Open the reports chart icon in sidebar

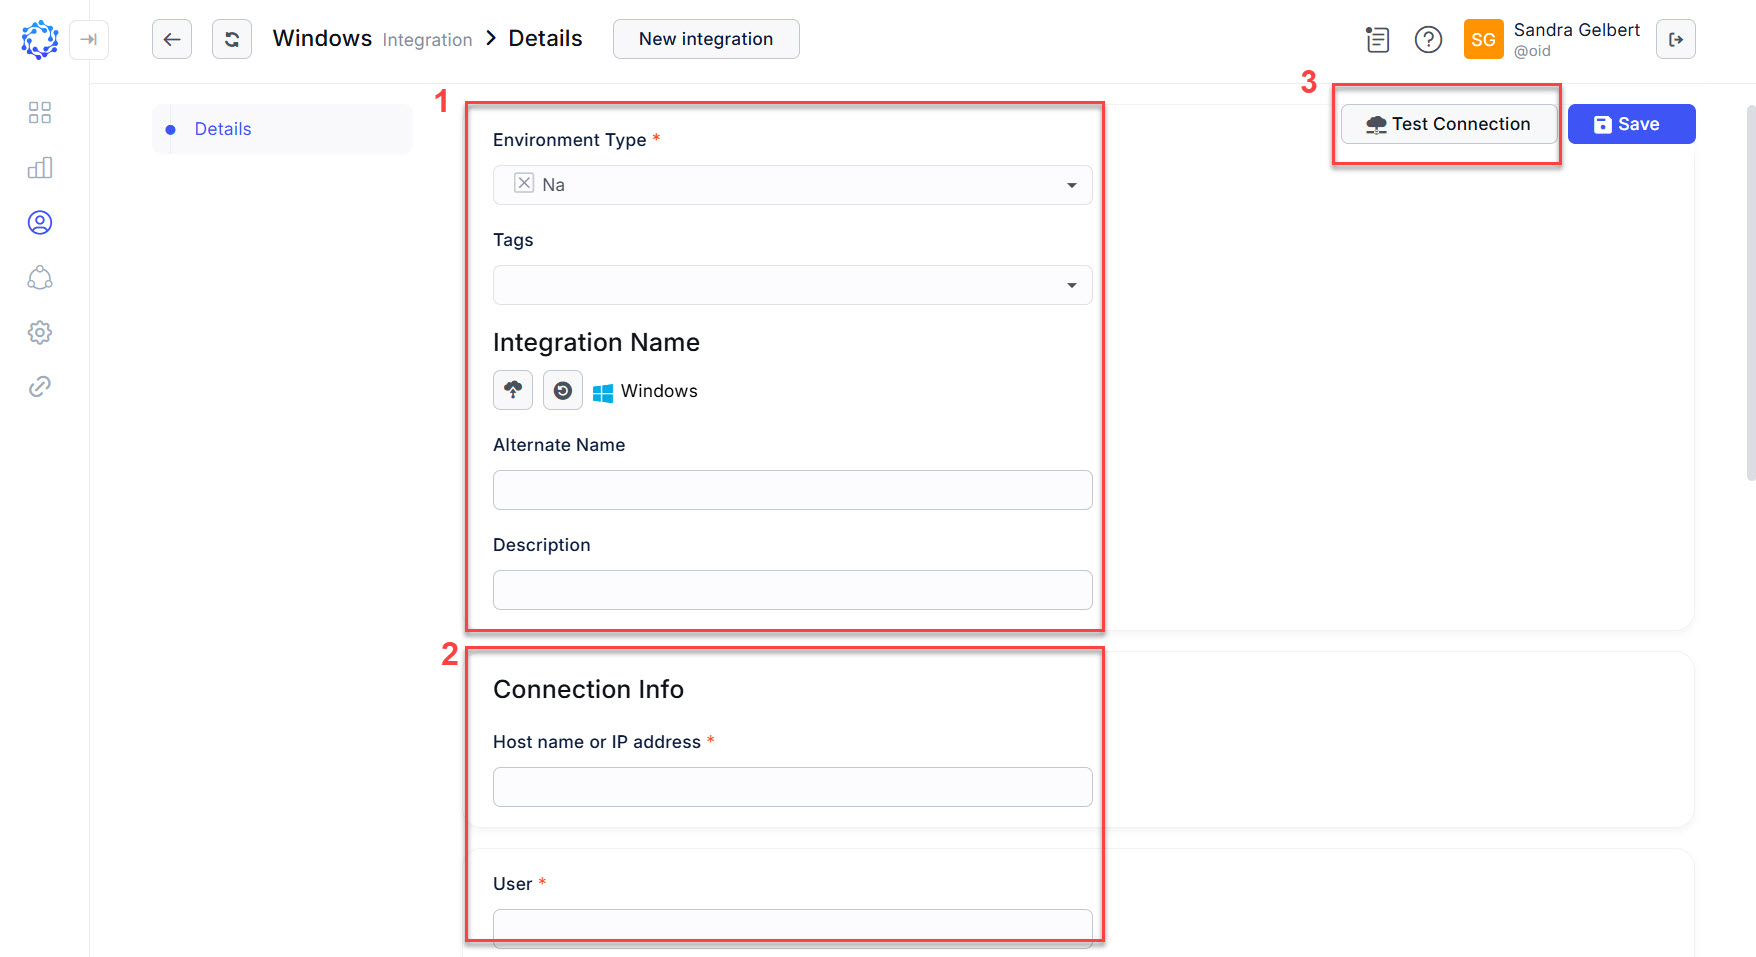click(40, 167)
